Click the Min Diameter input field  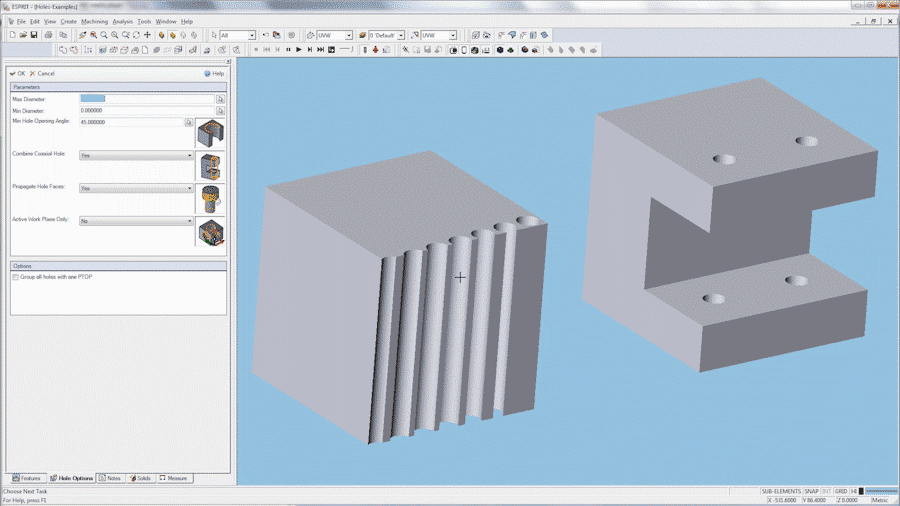pos(147,110)
